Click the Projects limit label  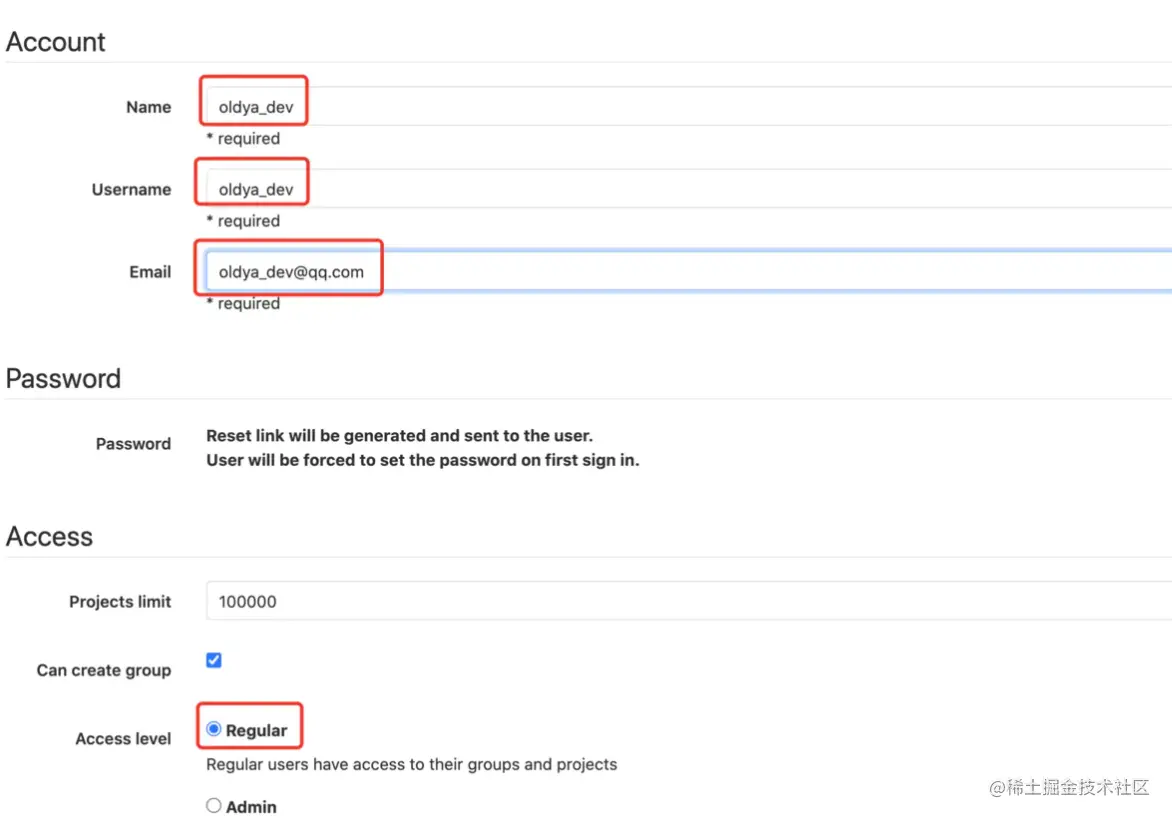pyautogui.click(x=120, y=602)
